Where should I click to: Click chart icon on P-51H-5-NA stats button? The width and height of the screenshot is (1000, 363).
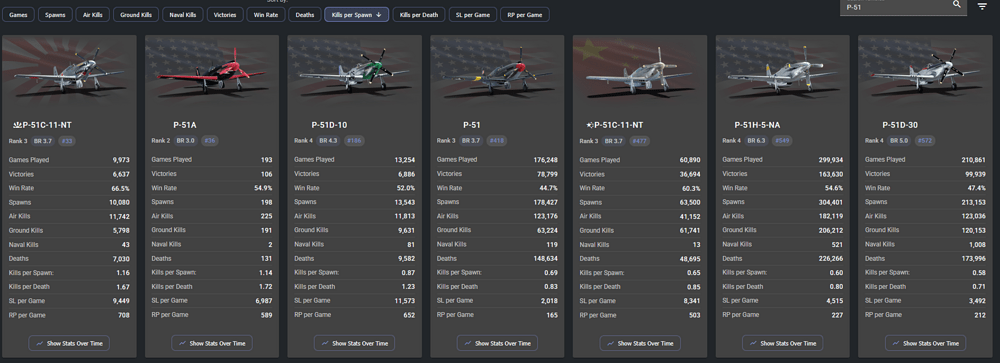(x=753, y=343)
